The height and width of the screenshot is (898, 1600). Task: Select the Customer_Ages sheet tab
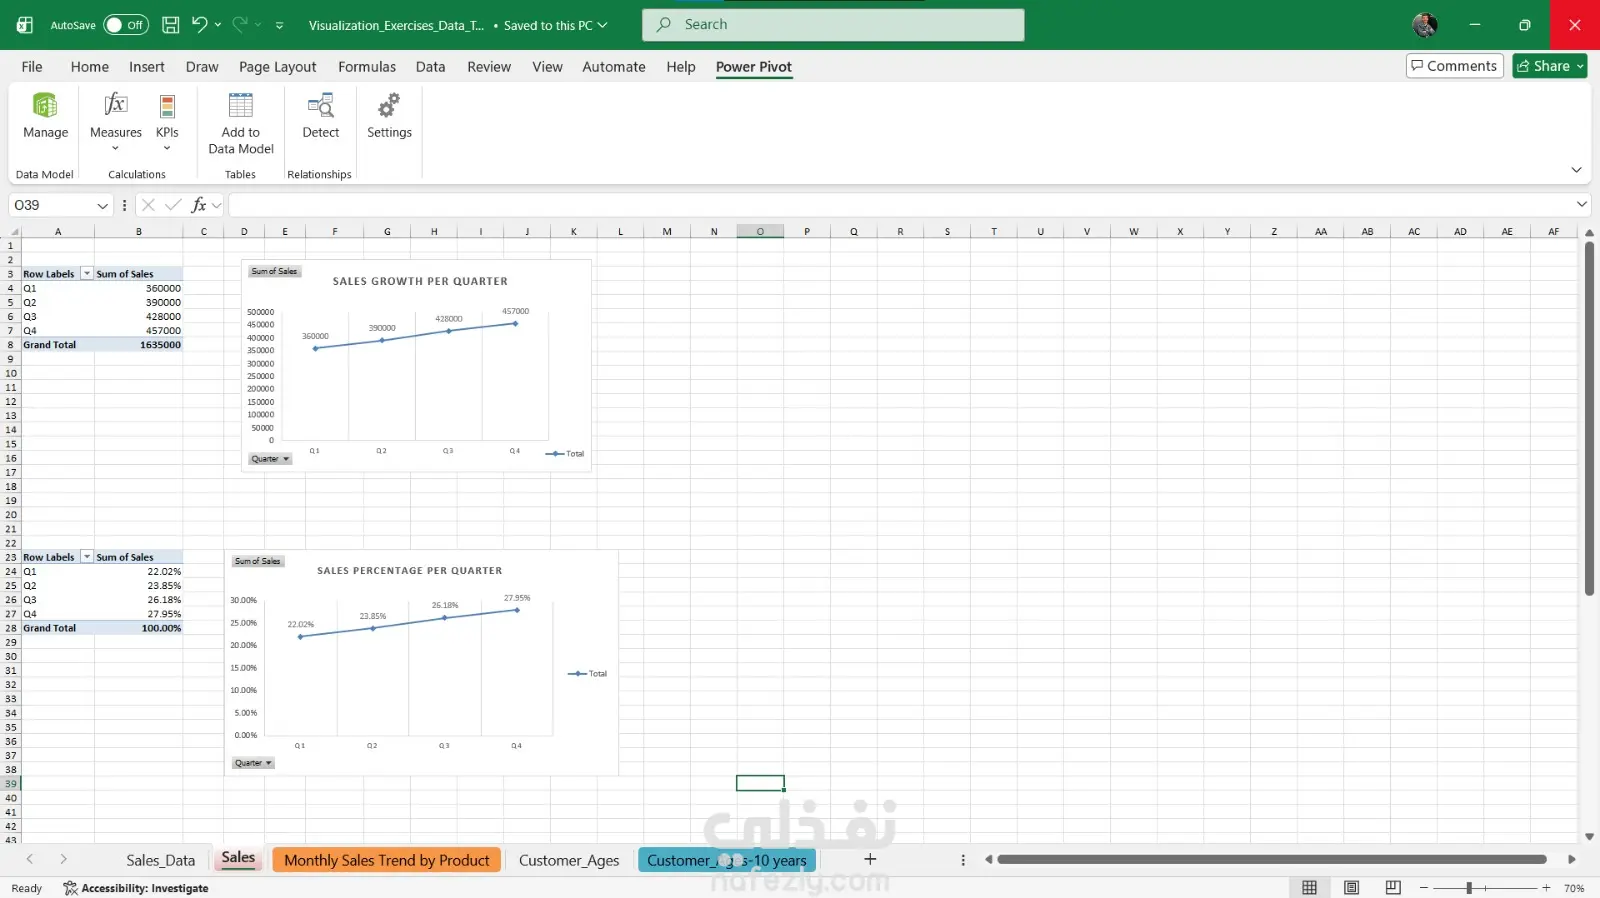pos(569,860)
